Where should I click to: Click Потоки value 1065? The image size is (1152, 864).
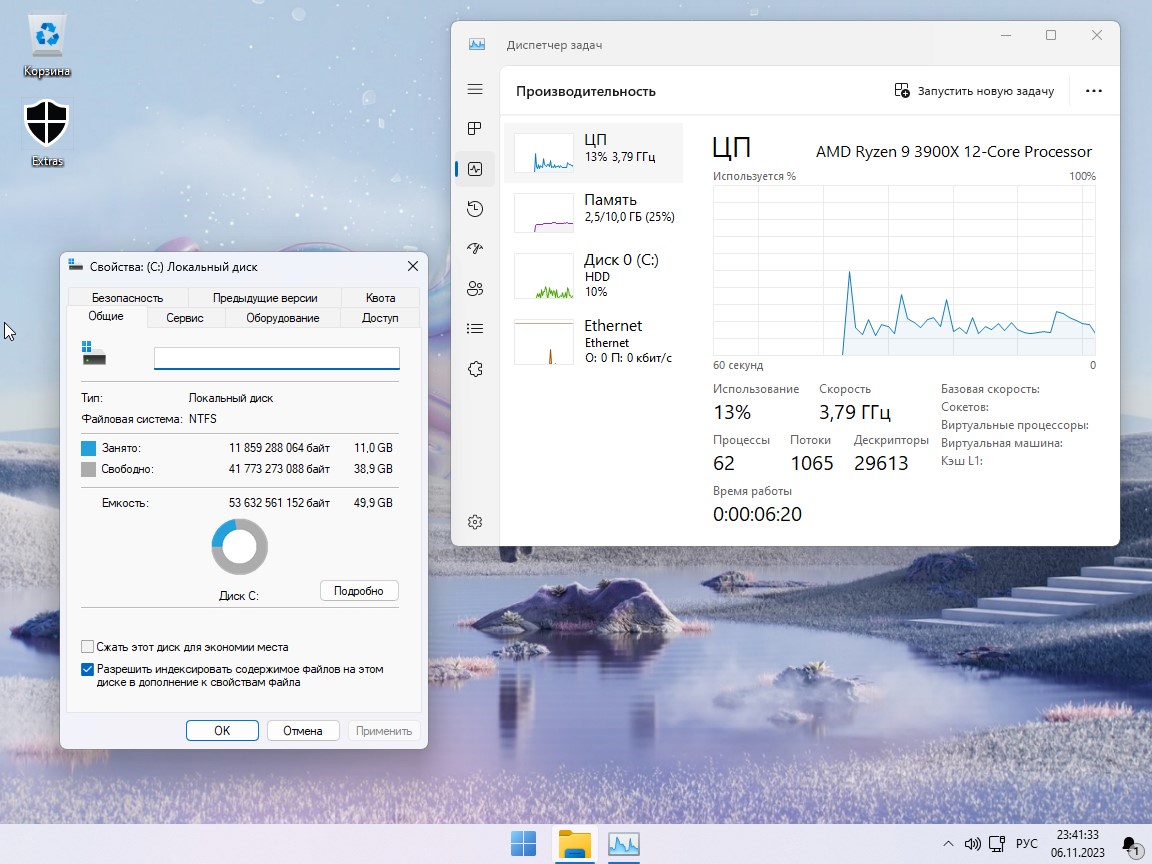point(812,463)
